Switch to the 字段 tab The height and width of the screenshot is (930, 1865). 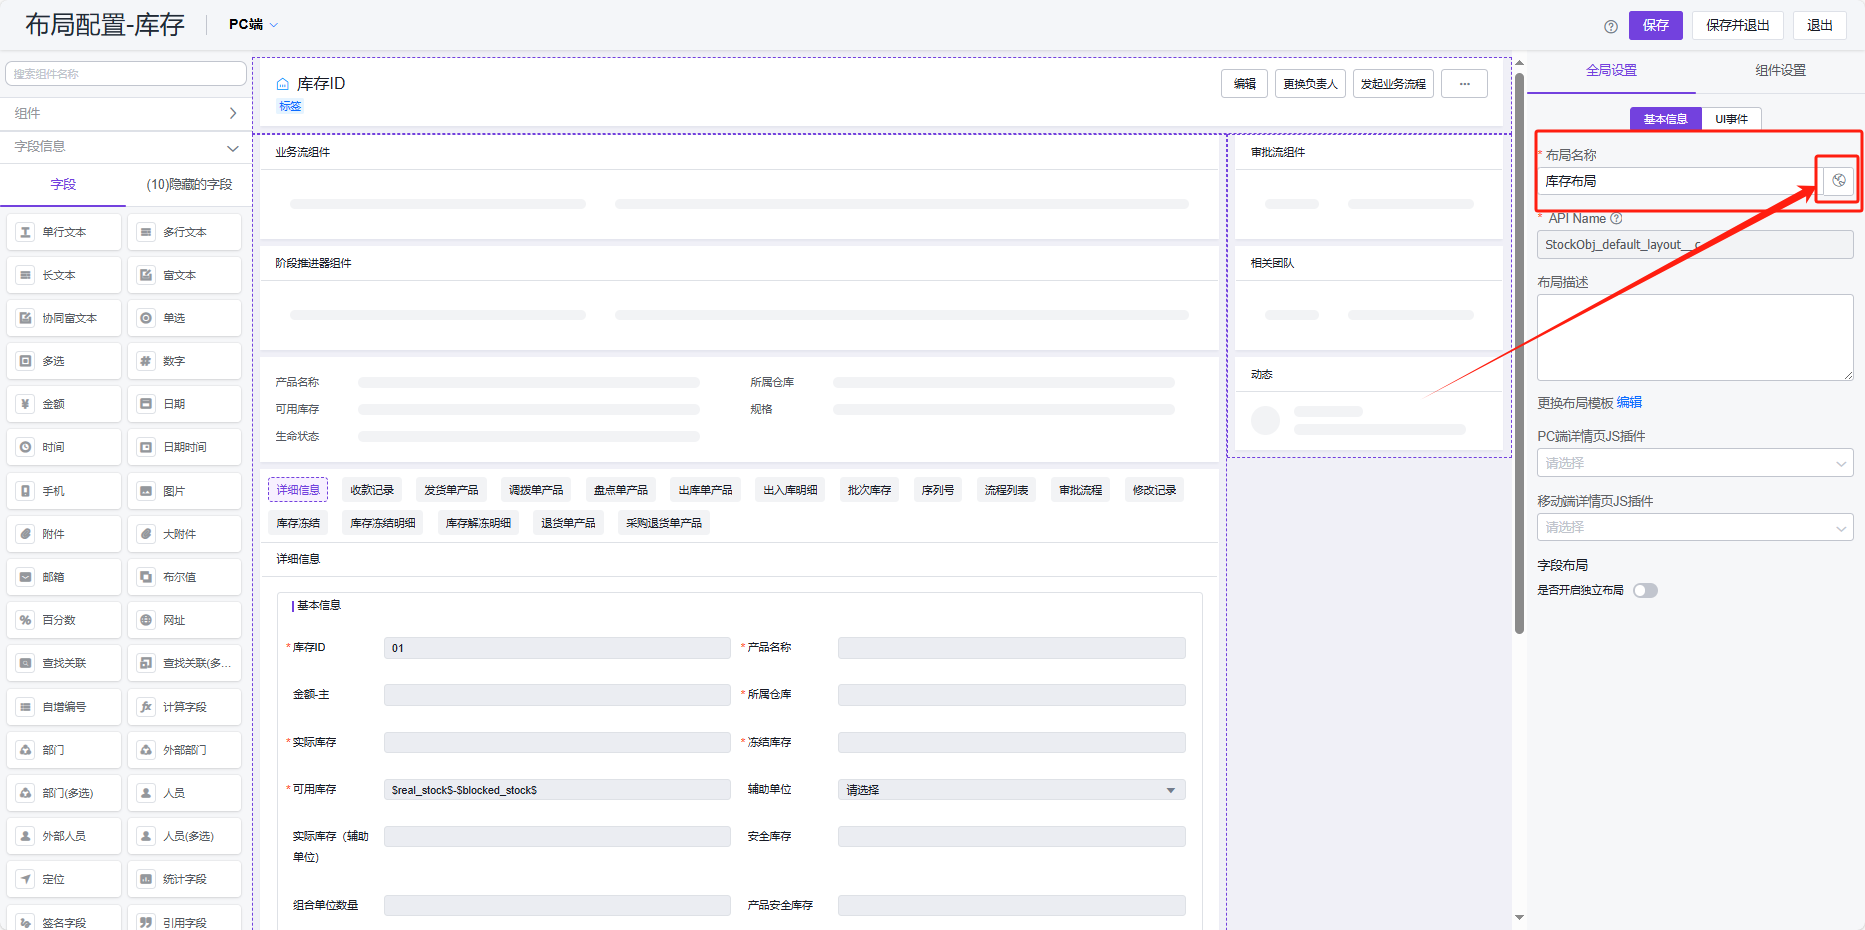pyautogui.click(x=63, y=185)
